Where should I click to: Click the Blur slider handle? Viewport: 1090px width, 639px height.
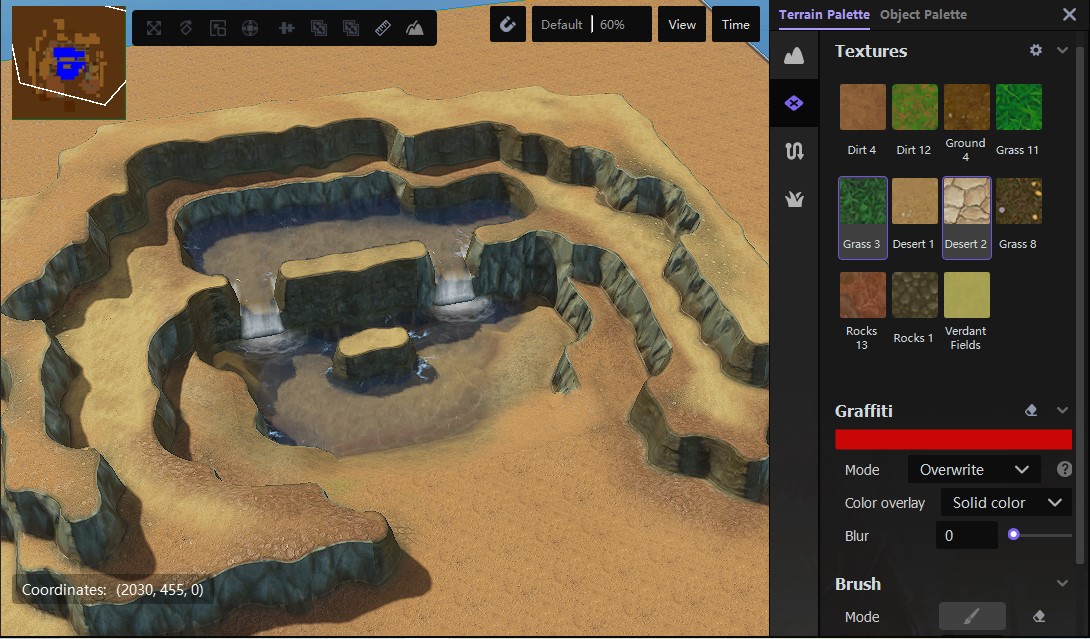tap(1014, 535)
